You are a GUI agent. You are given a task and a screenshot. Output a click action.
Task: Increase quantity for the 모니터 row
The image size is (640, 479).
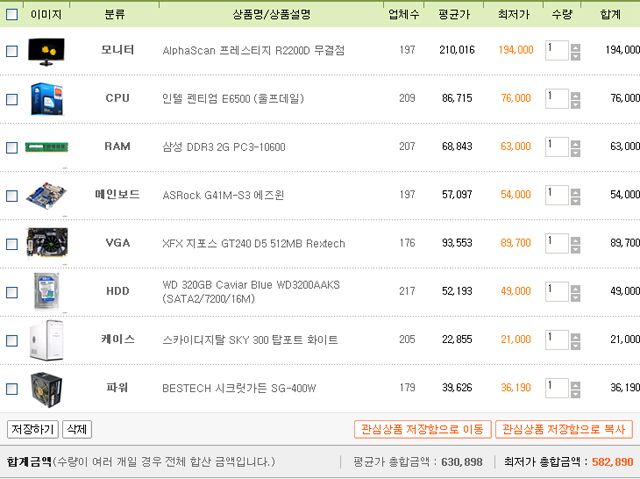tap(576, 47)
